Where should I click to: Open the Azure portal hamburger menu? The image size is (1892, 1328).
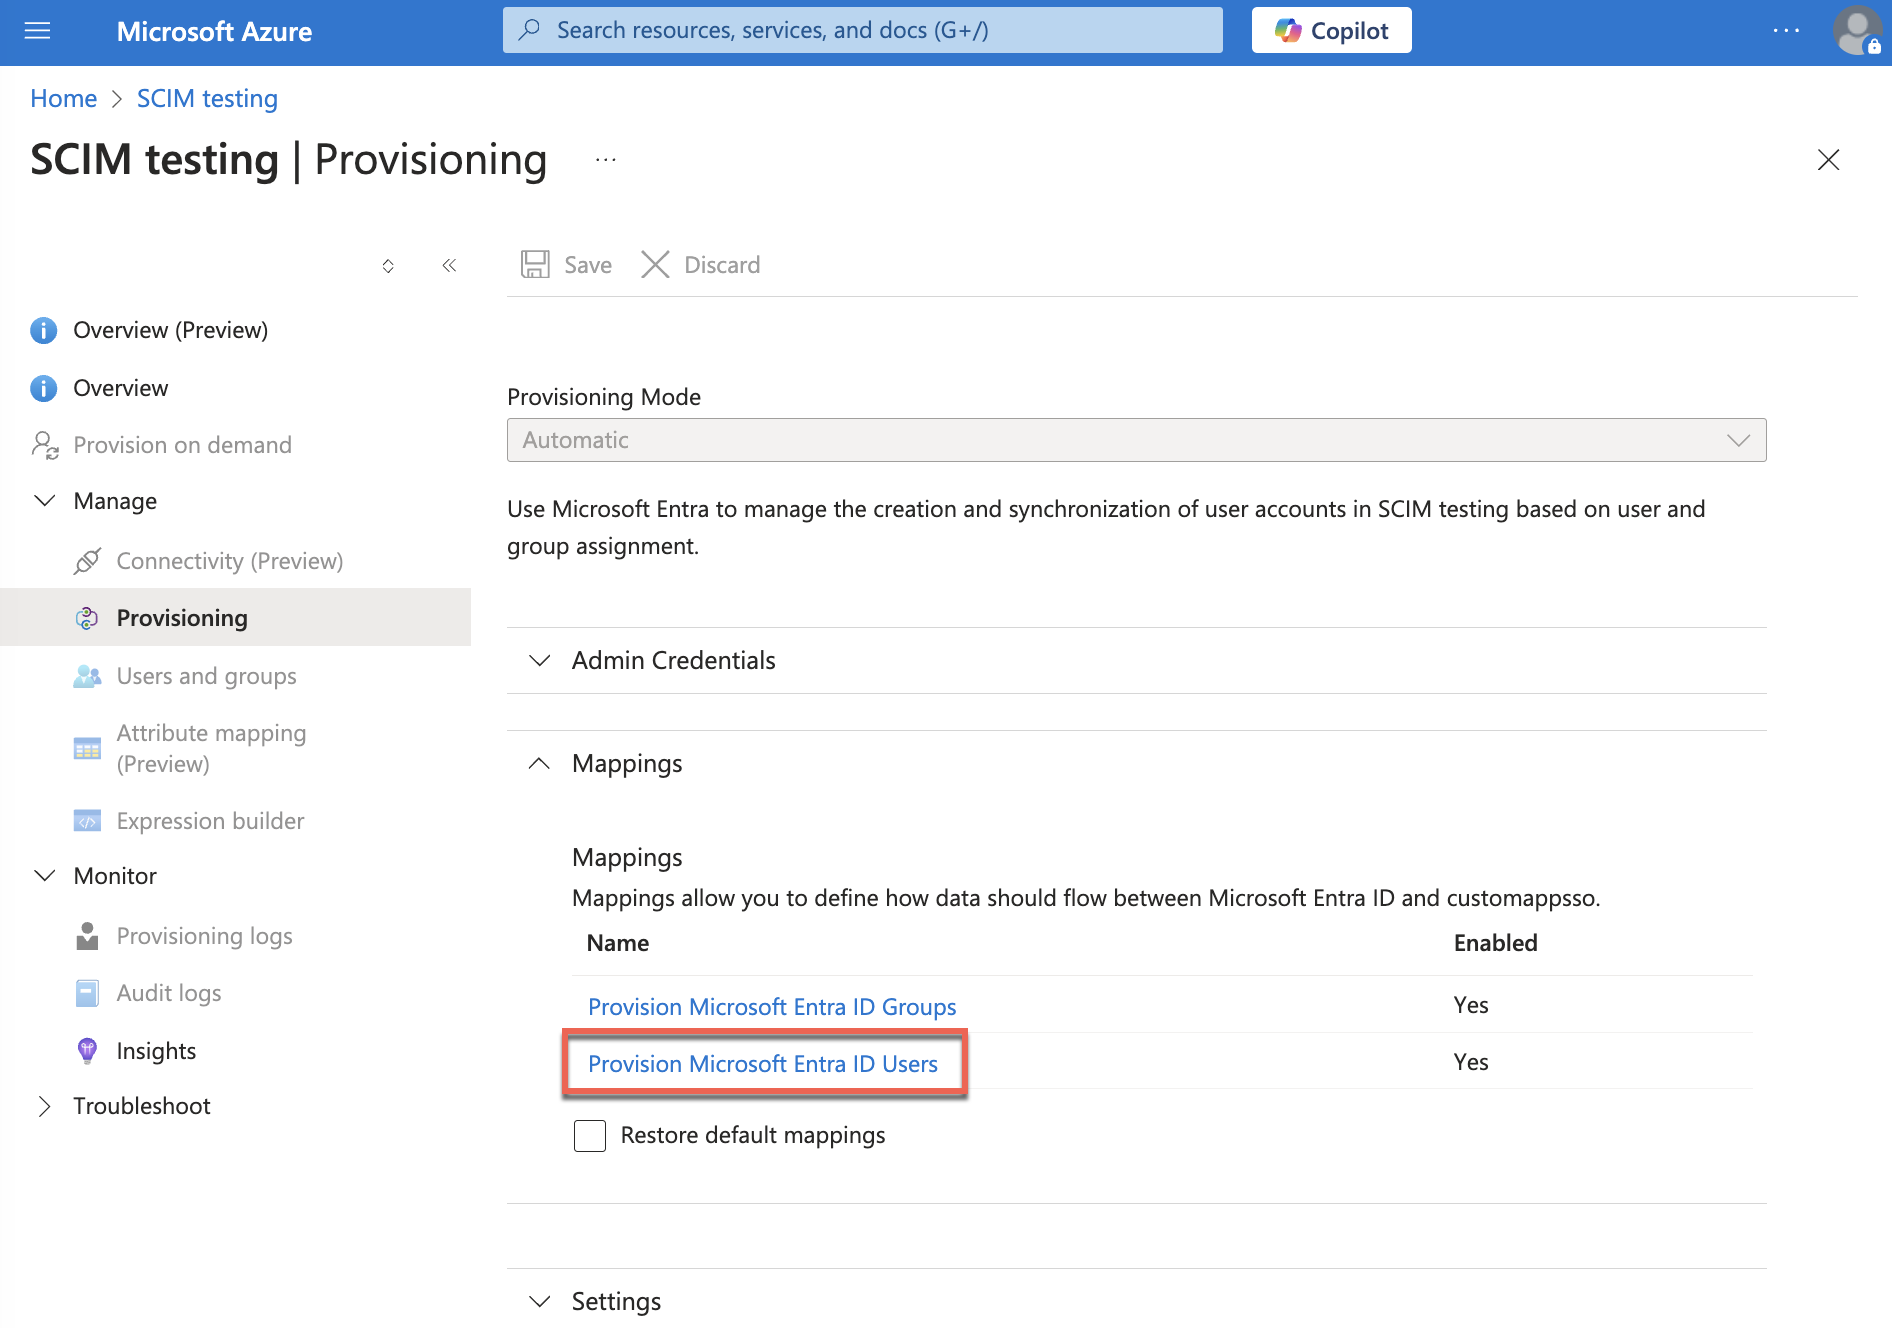(37, 31)
